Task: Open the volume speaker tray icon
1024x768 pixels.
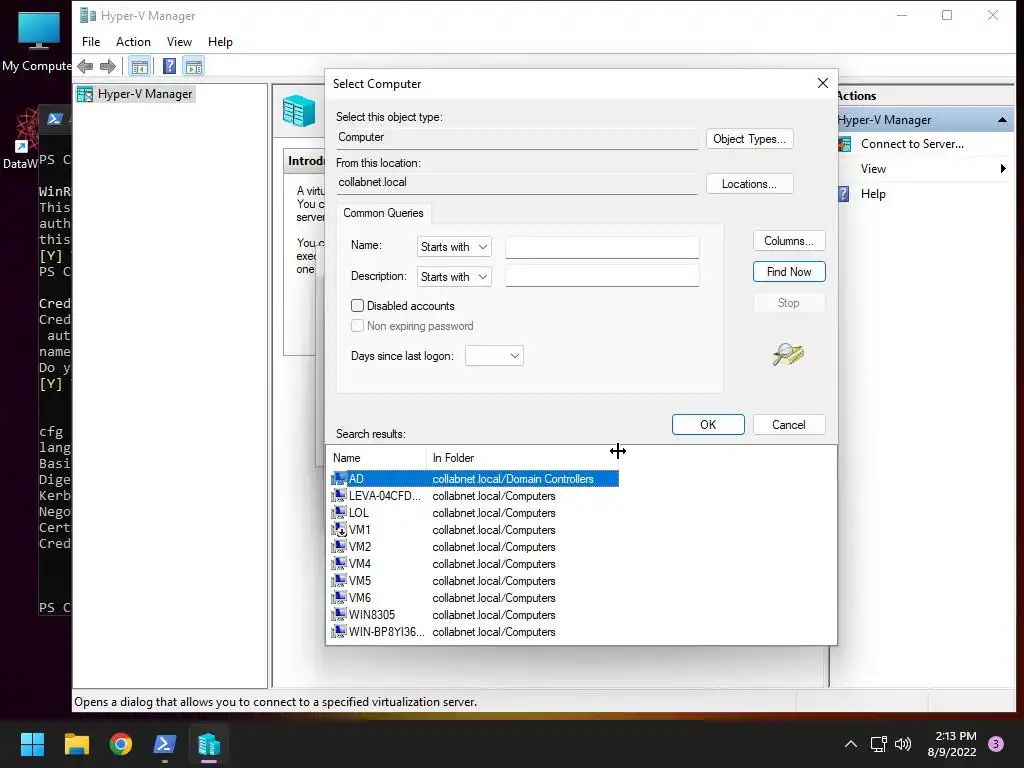Action: pyautogui.click(x=903, y=744)
